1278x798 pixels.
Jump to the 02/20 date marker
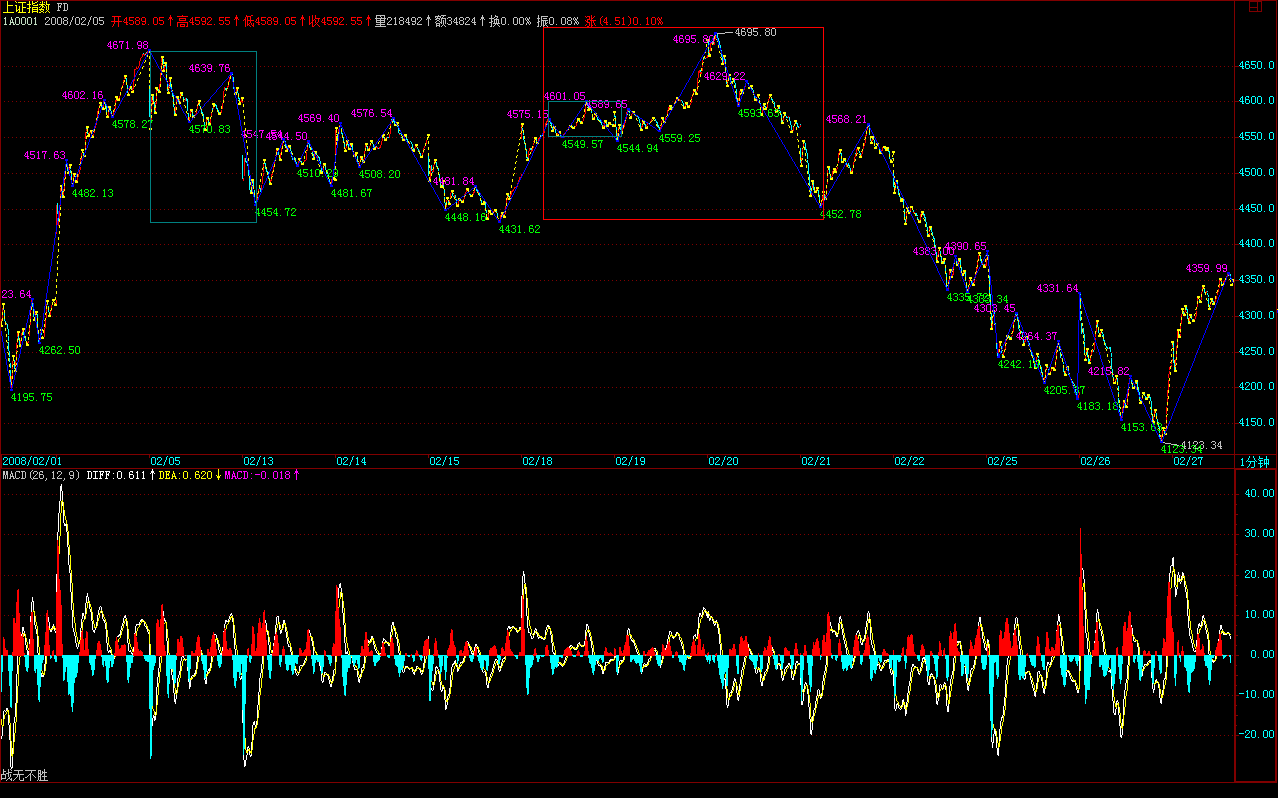tap(723, 461)
